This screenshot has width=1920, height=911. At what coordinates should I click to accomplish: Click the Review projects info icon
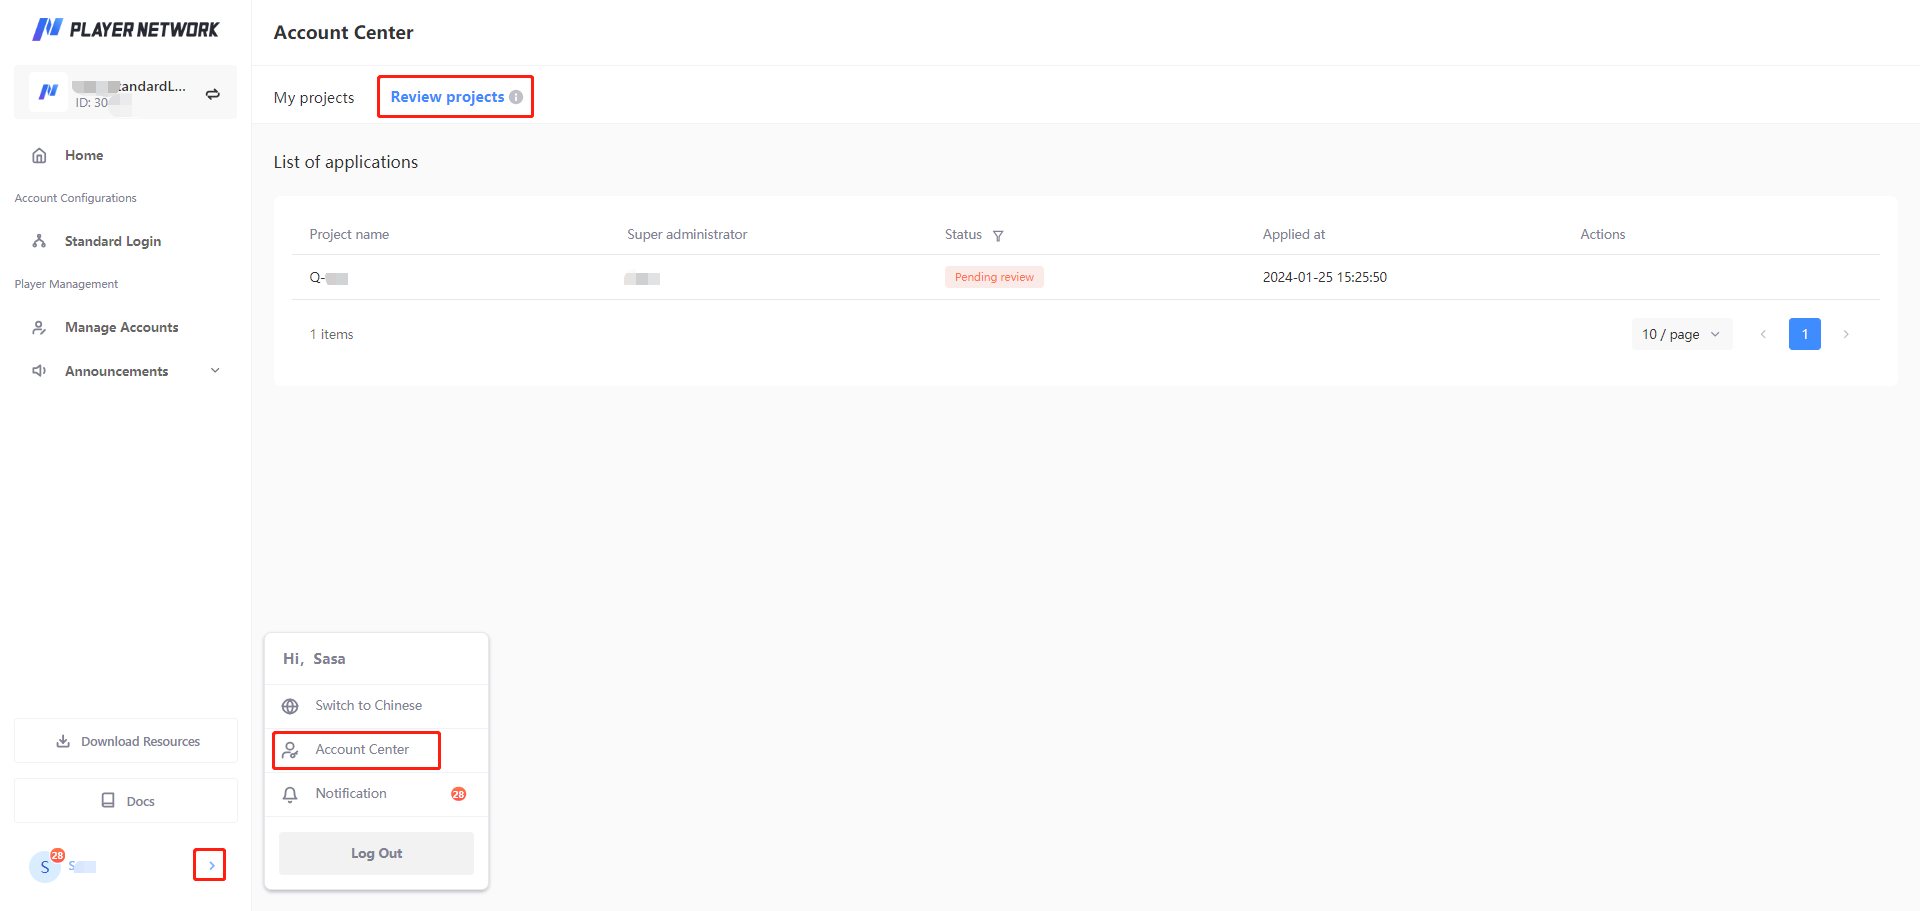[516, 97]
